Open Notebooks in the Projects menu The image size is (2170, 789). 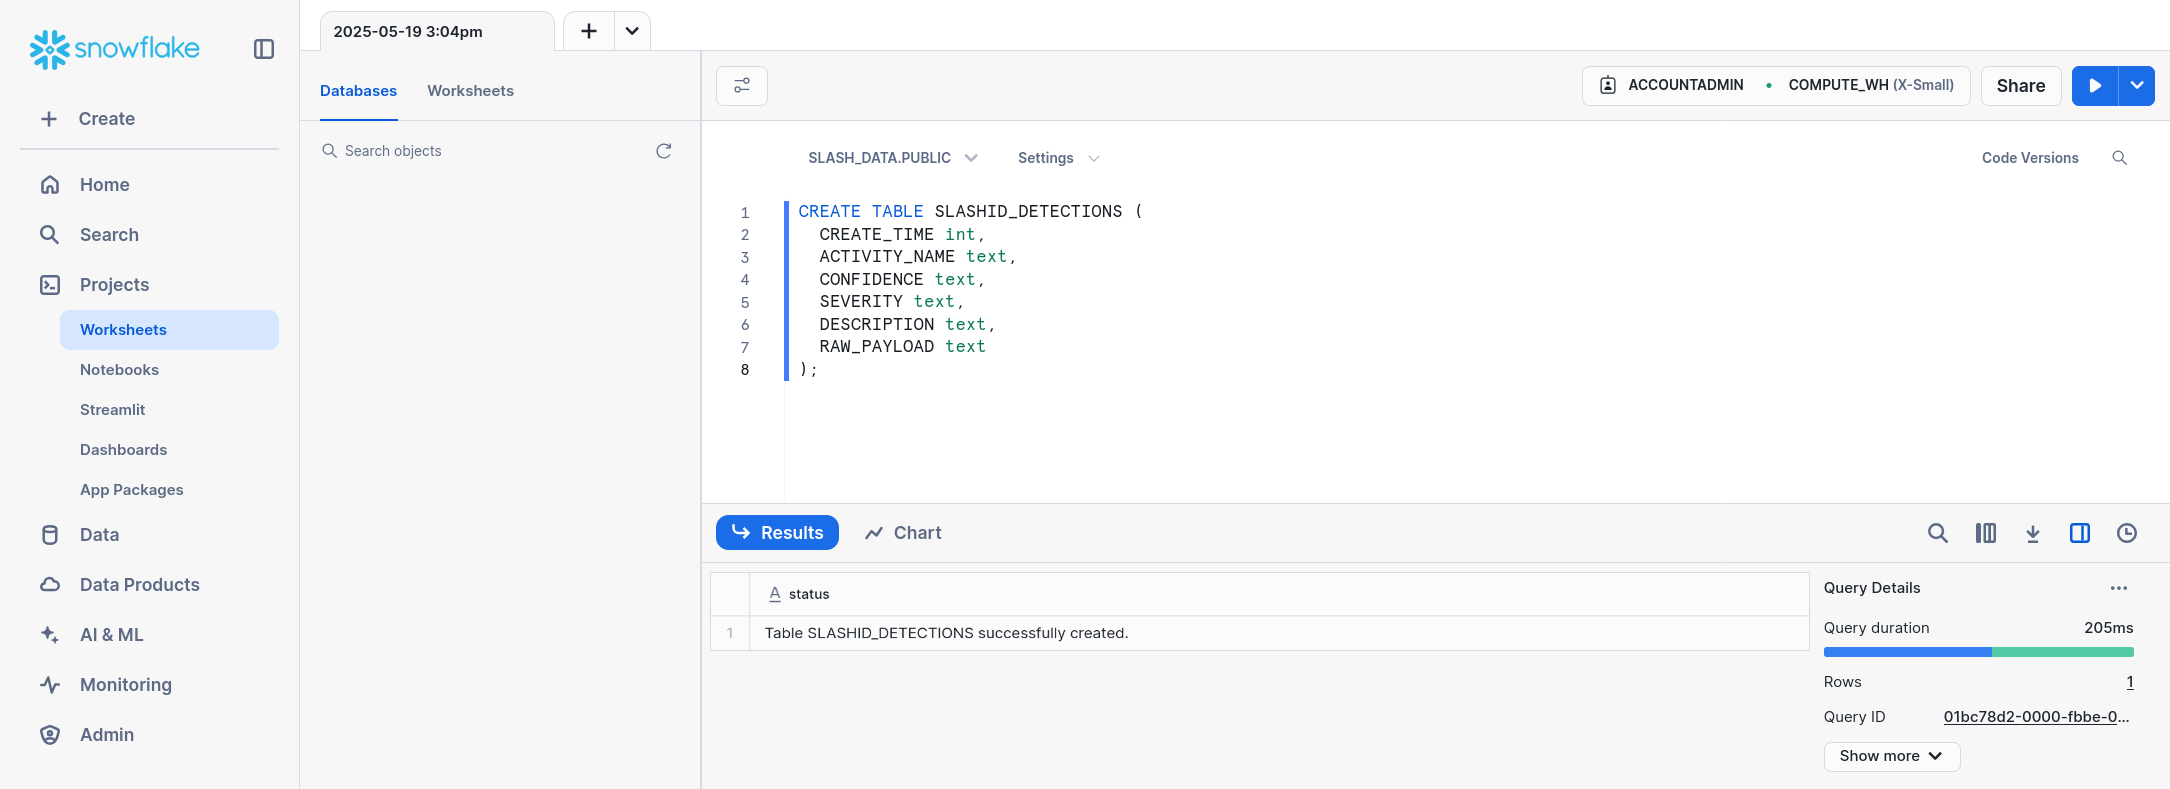click(x=119, y=370)
